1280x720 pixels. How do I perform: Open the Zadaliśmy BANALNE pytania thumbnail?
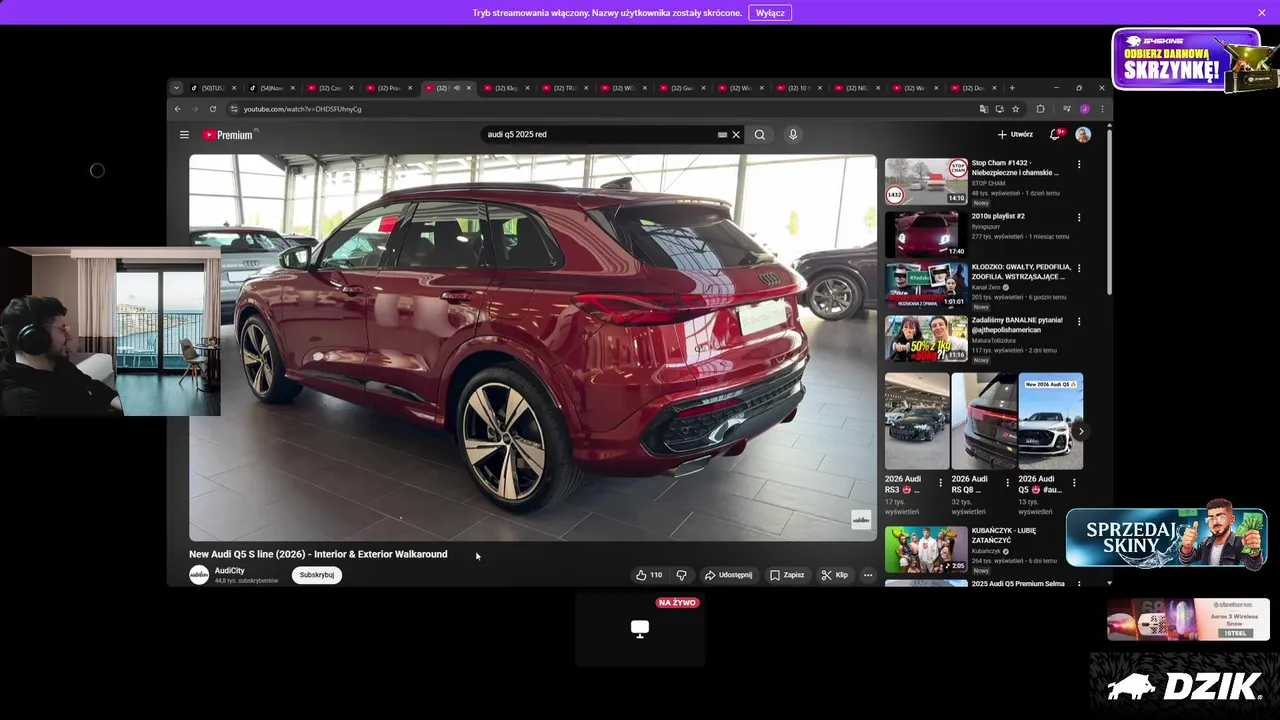926,339
